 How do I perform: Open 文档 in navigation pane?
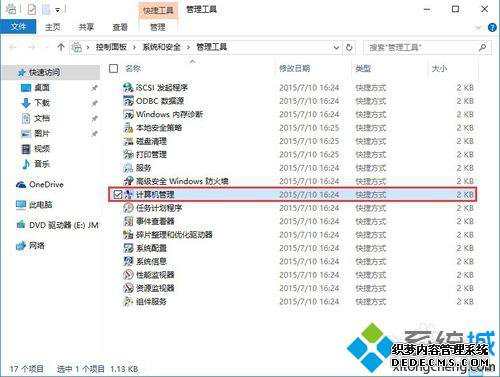pyautogui.click(x=42, y=118)
